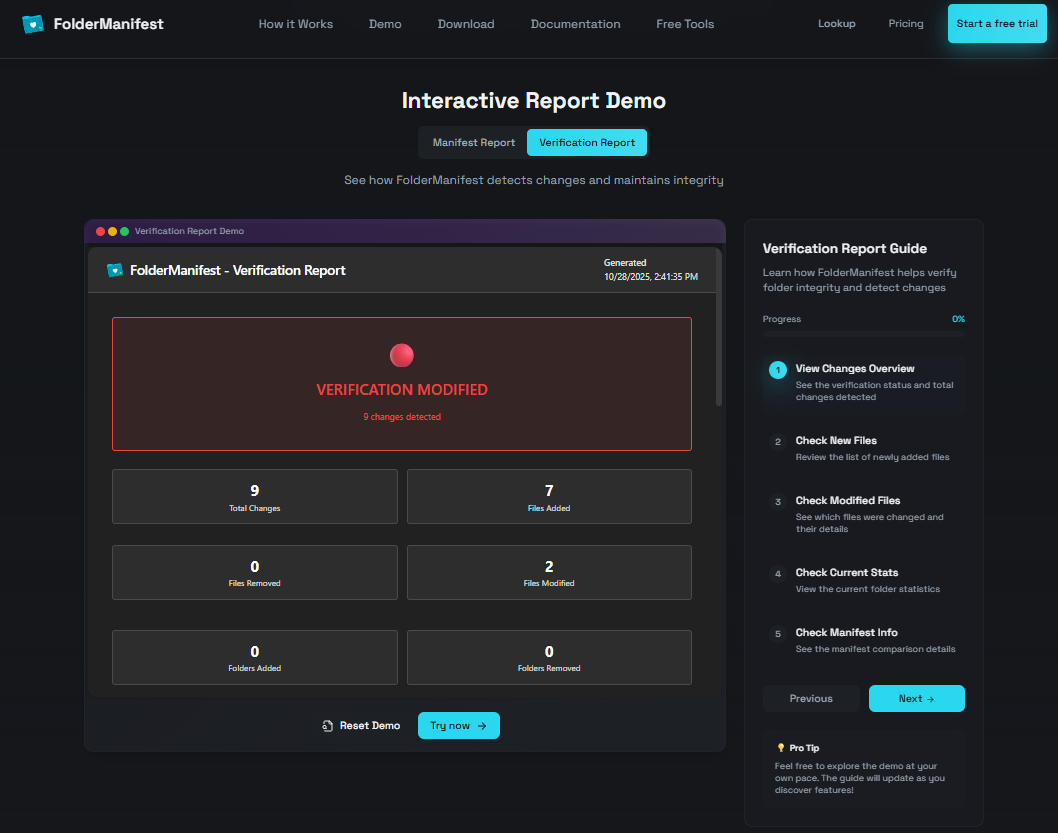Click the FolderManifest logo icon in navbar
The height and width of the screenshot is (833, 1058).
33,23
